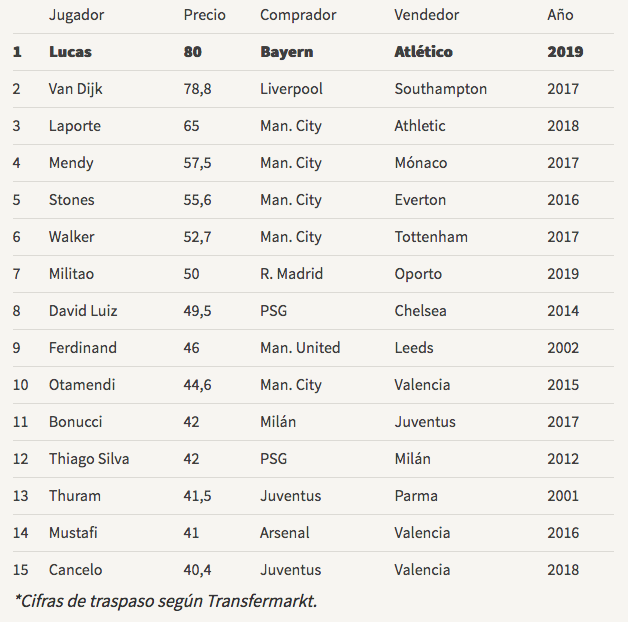Click the Thiago Silva player name
Screen dimensions: 628x622
click(x=89, y=459)
